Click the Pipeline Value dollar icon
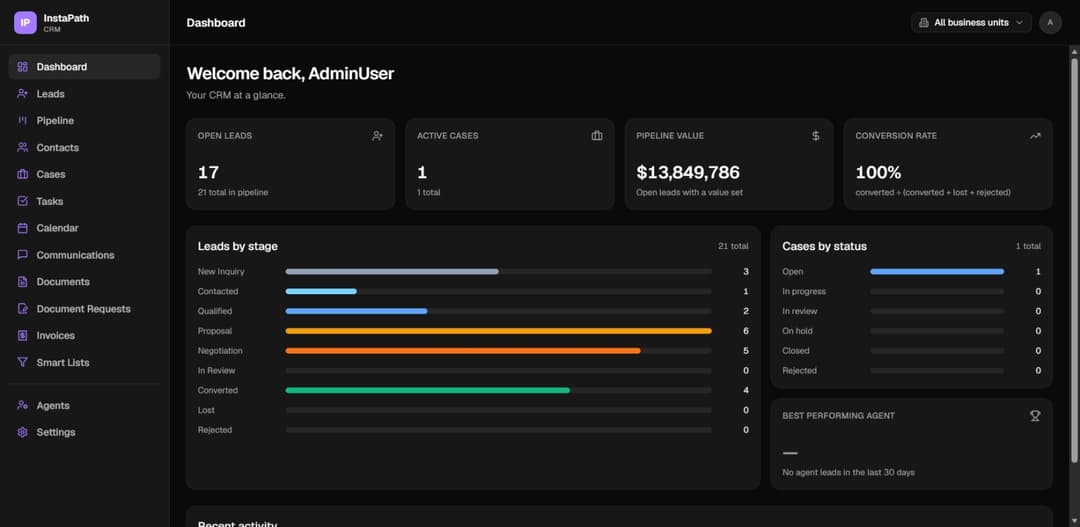 816,136
